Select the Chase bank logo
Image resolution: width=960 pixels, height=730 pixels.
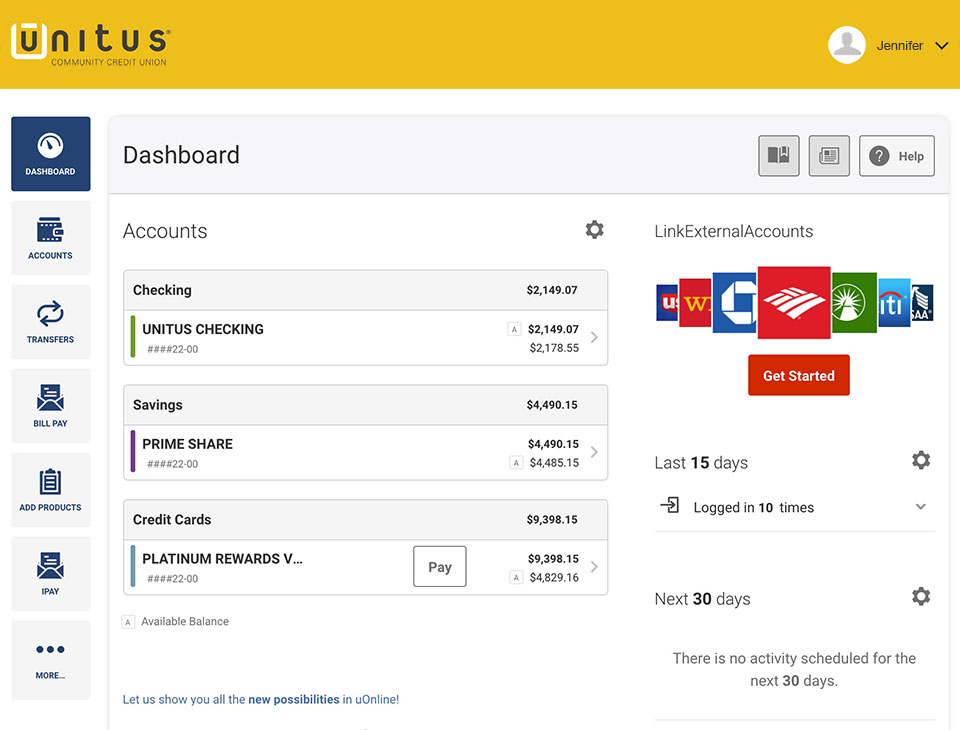pyautogui.click(x=735, y=303)
